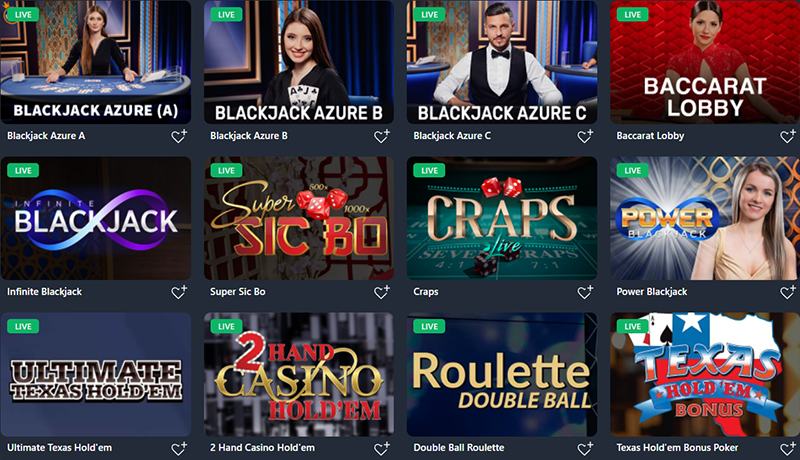Image resolution: width=800 pixels, height=460 pixels.
Task: Click the Texas Hold'em Bonus Poker title
Action: [x=677, y=448]
